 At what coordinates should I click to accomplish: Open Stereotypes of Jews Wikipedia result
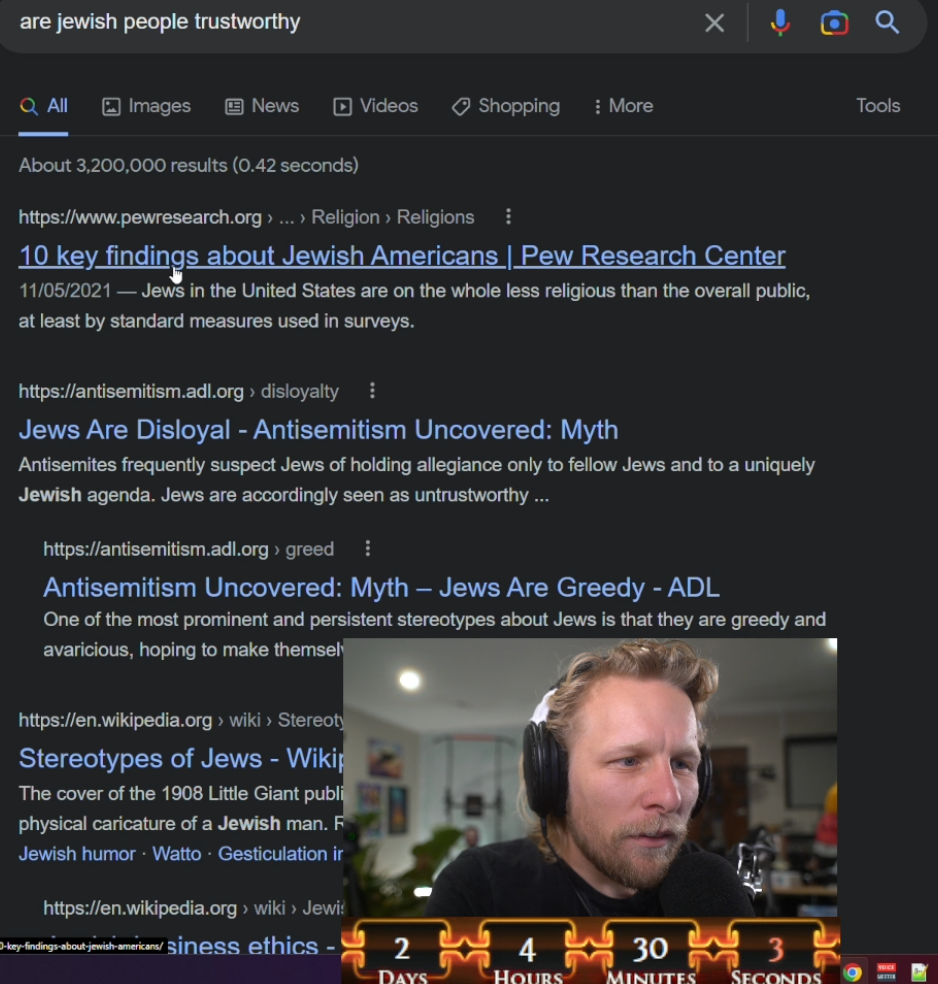click(x=181, y=759)
